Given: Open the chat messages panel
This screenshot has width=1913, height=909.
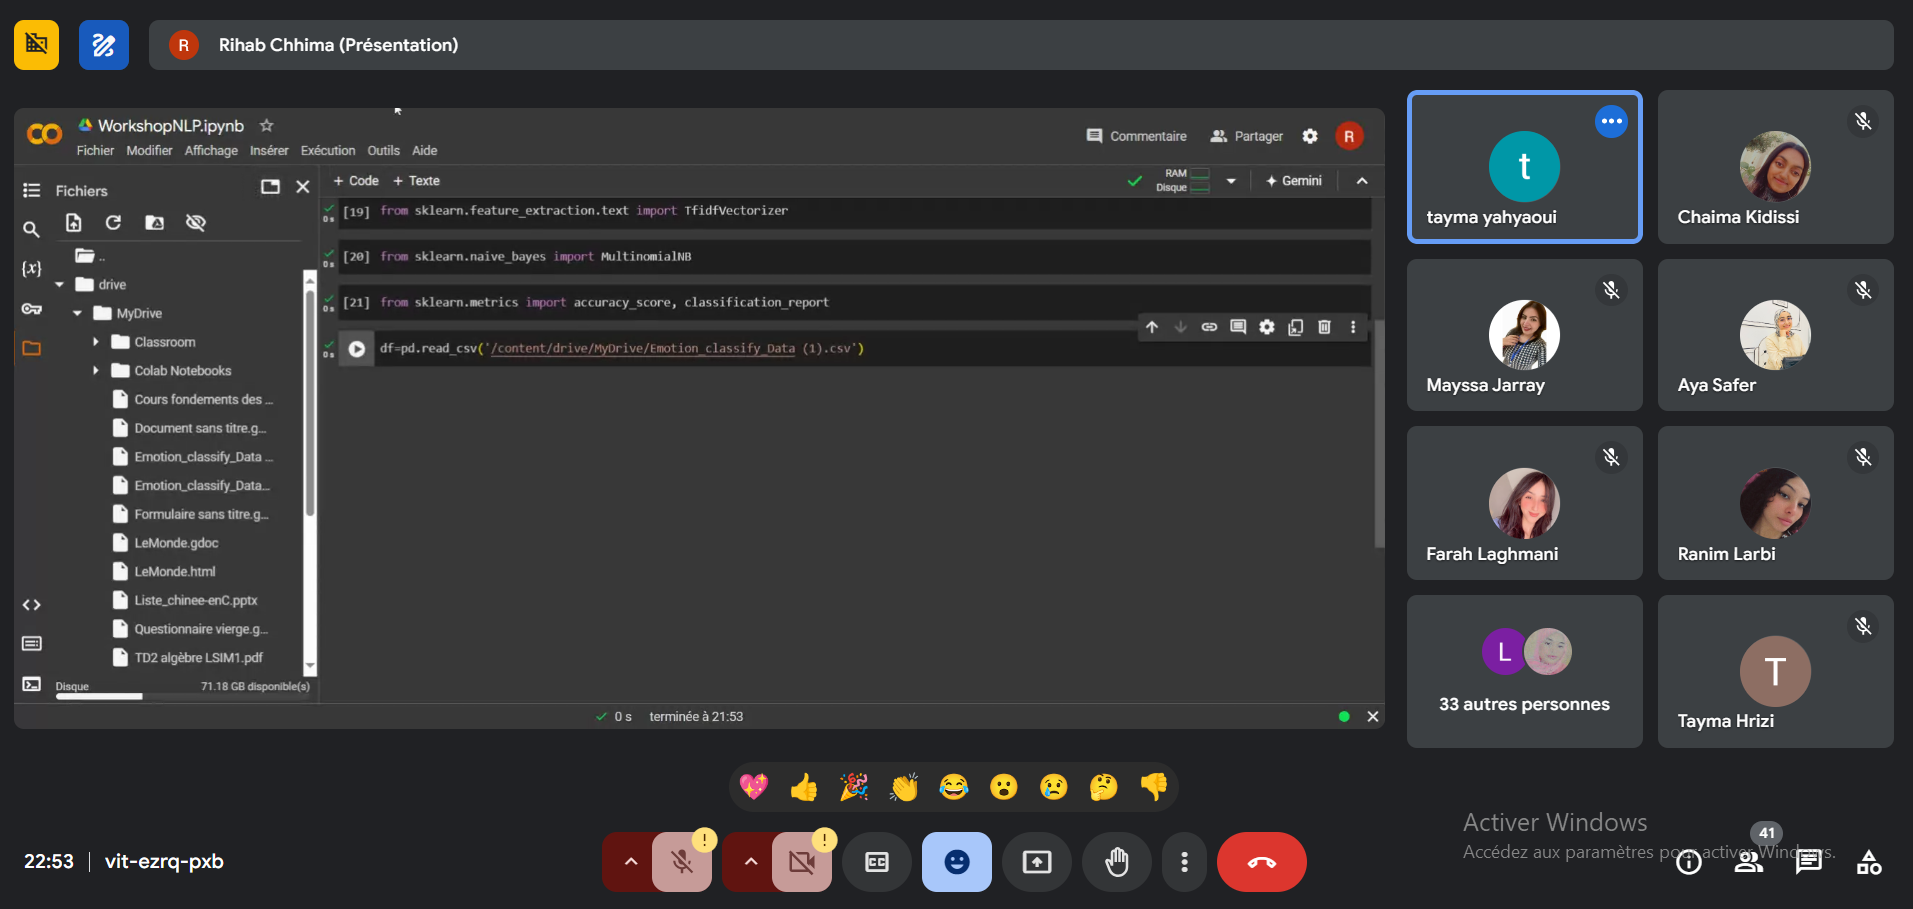Looking at the screenshot, I should [1808, 862].
